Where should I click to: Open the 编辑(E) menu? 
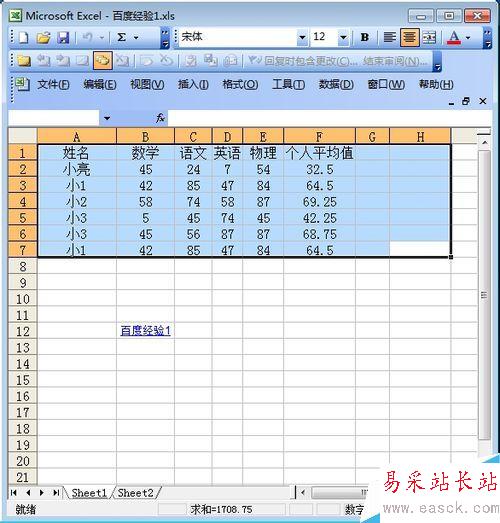click(100, 85)
